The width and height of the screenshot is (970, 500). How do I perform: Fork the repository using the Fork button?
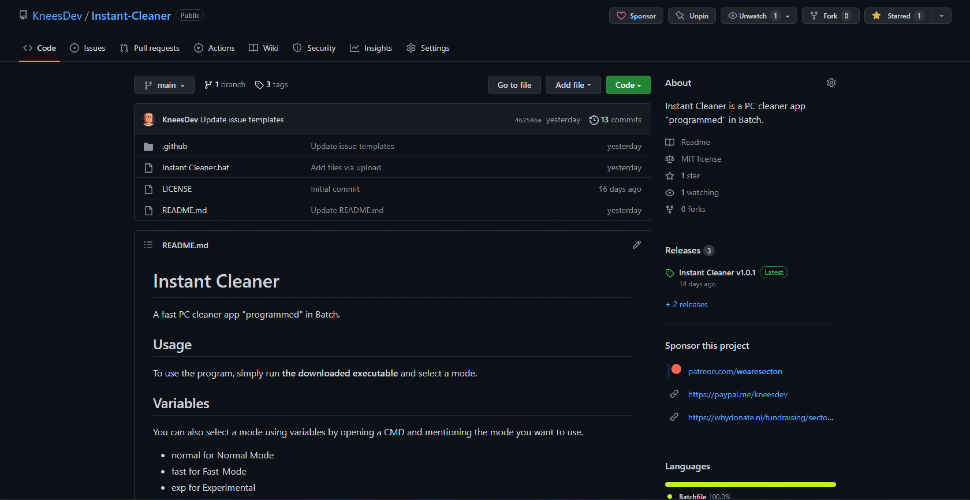tap(831, 16)
